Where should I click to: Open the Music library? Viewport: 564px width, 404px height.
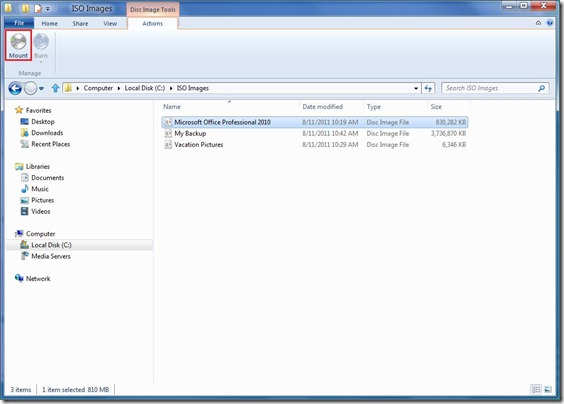coord(40,189)
